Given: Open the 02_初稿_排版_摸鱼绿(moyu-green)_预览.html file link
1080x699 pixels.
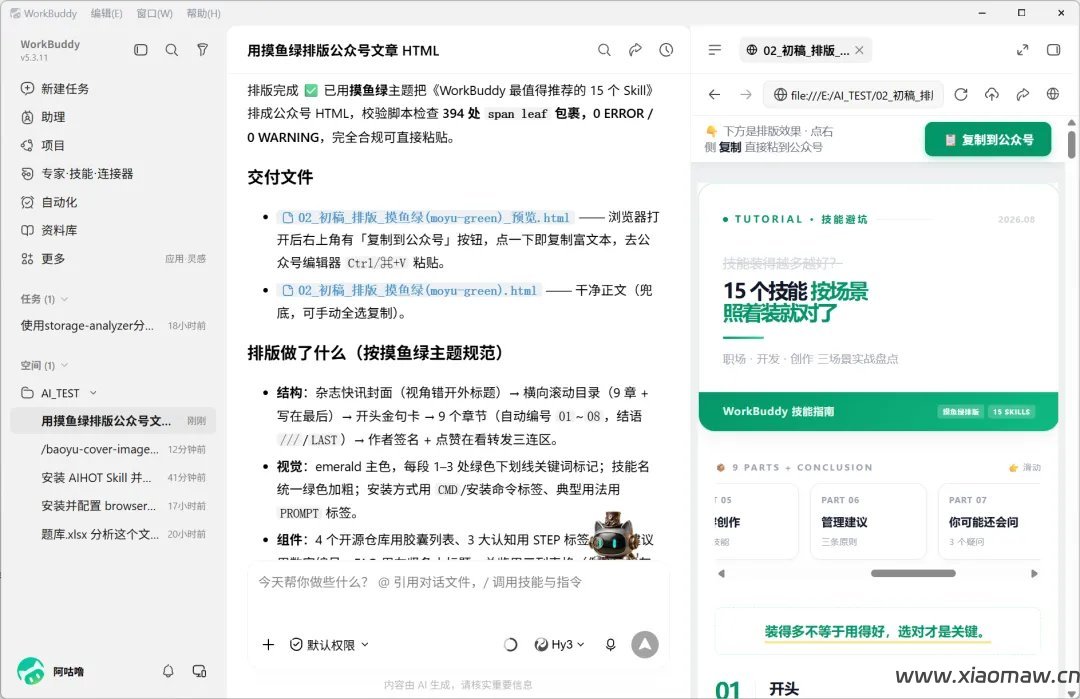Looking at the screenshot, I should (426, 218).
